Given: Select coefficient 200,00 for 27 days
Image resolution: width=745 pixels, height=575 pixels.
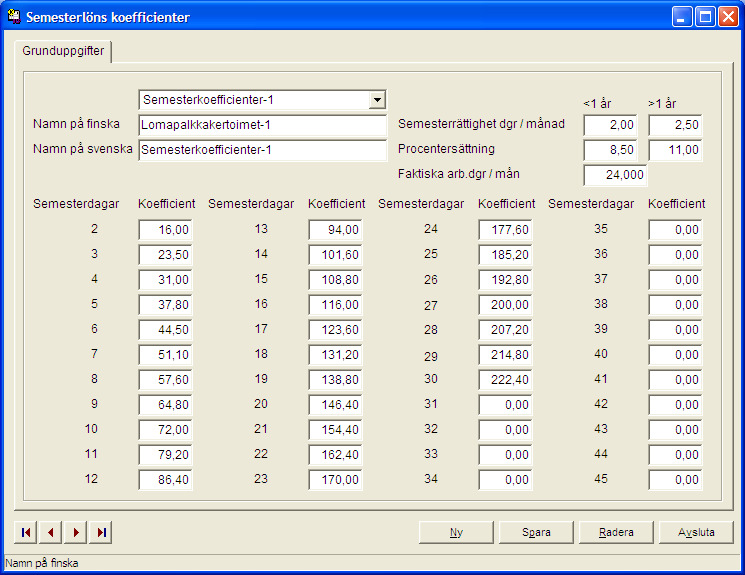Looking at the screenshot, I should tap(506, 305).
